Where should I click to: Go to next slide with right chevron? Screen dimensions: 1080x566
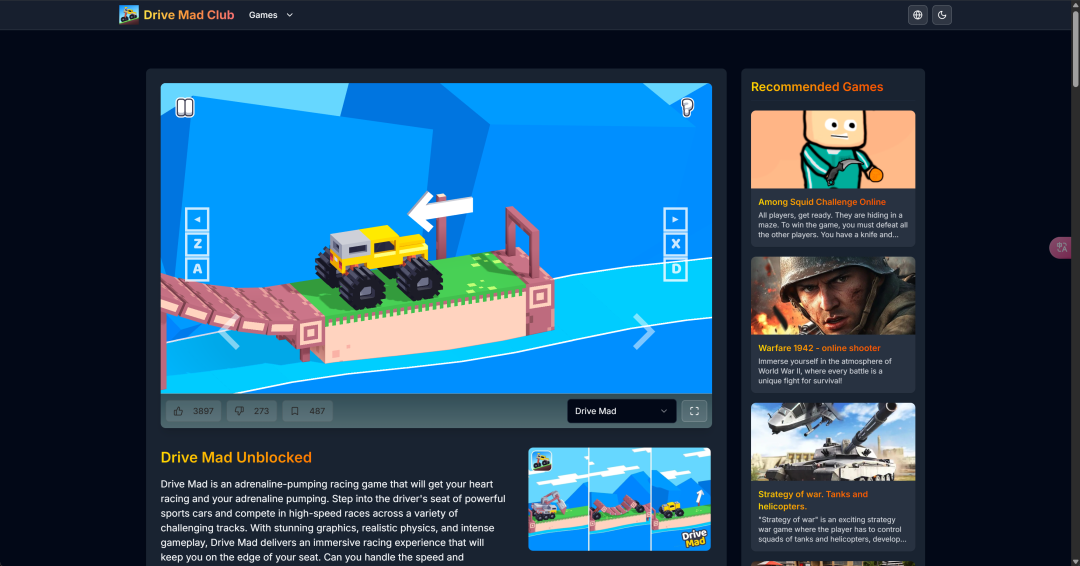click(x=643, y=332)
